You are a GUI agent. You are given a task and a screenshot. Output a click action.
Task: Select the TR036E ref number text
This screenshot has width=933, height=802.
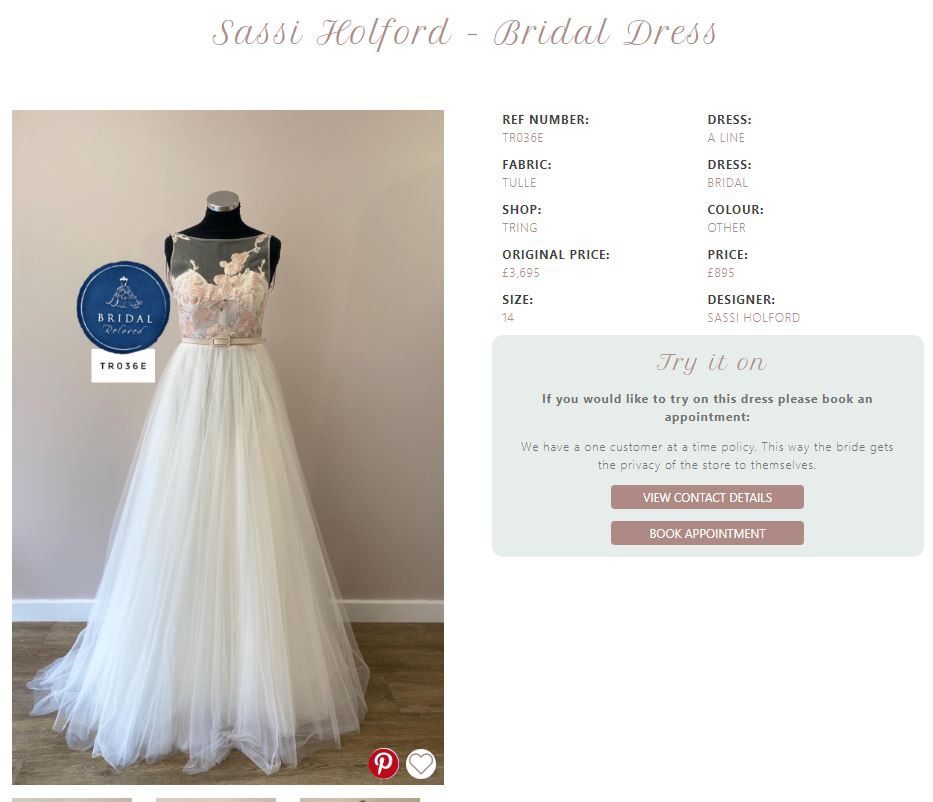tap(522, 138)
